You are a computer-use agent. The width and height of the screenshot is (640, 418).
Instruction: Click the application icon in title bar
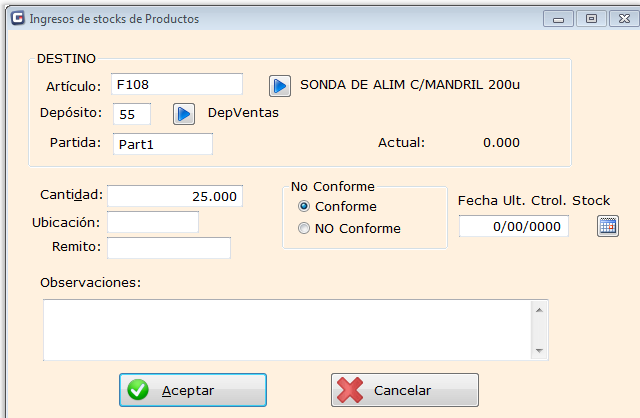(x=16, y=18)
